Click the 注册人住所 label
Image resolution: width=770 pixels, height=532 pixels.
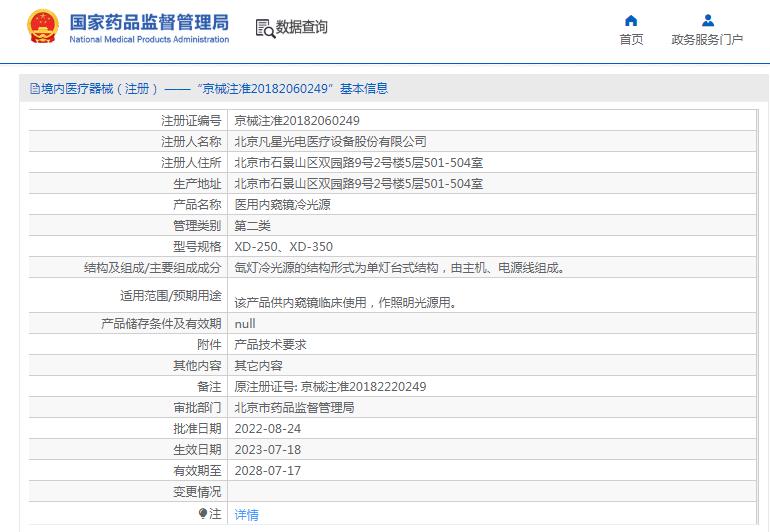point(191,163)
